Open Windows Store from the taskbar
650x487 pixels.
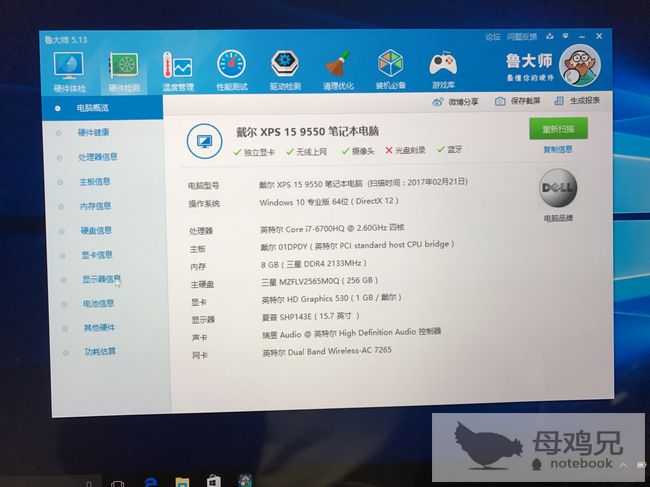tap(213, 481)
